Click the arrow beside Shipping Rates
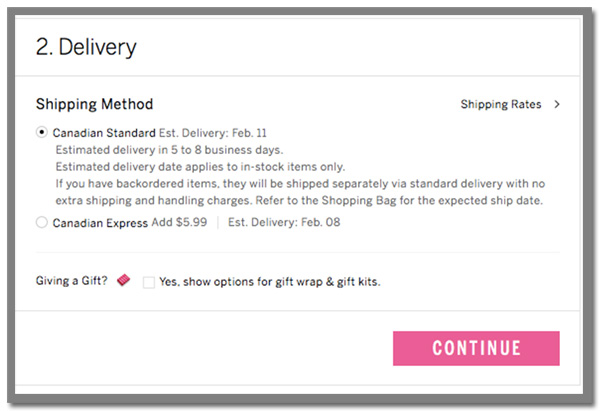 tap(557, 104)
